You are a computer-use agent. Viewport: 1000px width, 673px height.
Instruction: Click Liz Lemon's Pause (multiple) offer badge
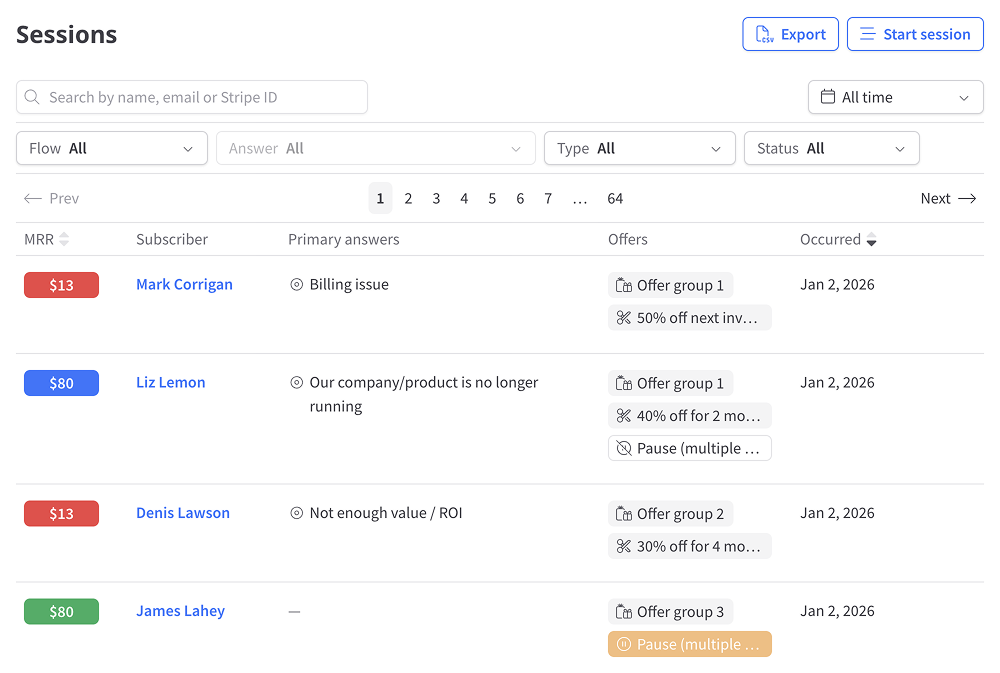click(x=689, y=448)
